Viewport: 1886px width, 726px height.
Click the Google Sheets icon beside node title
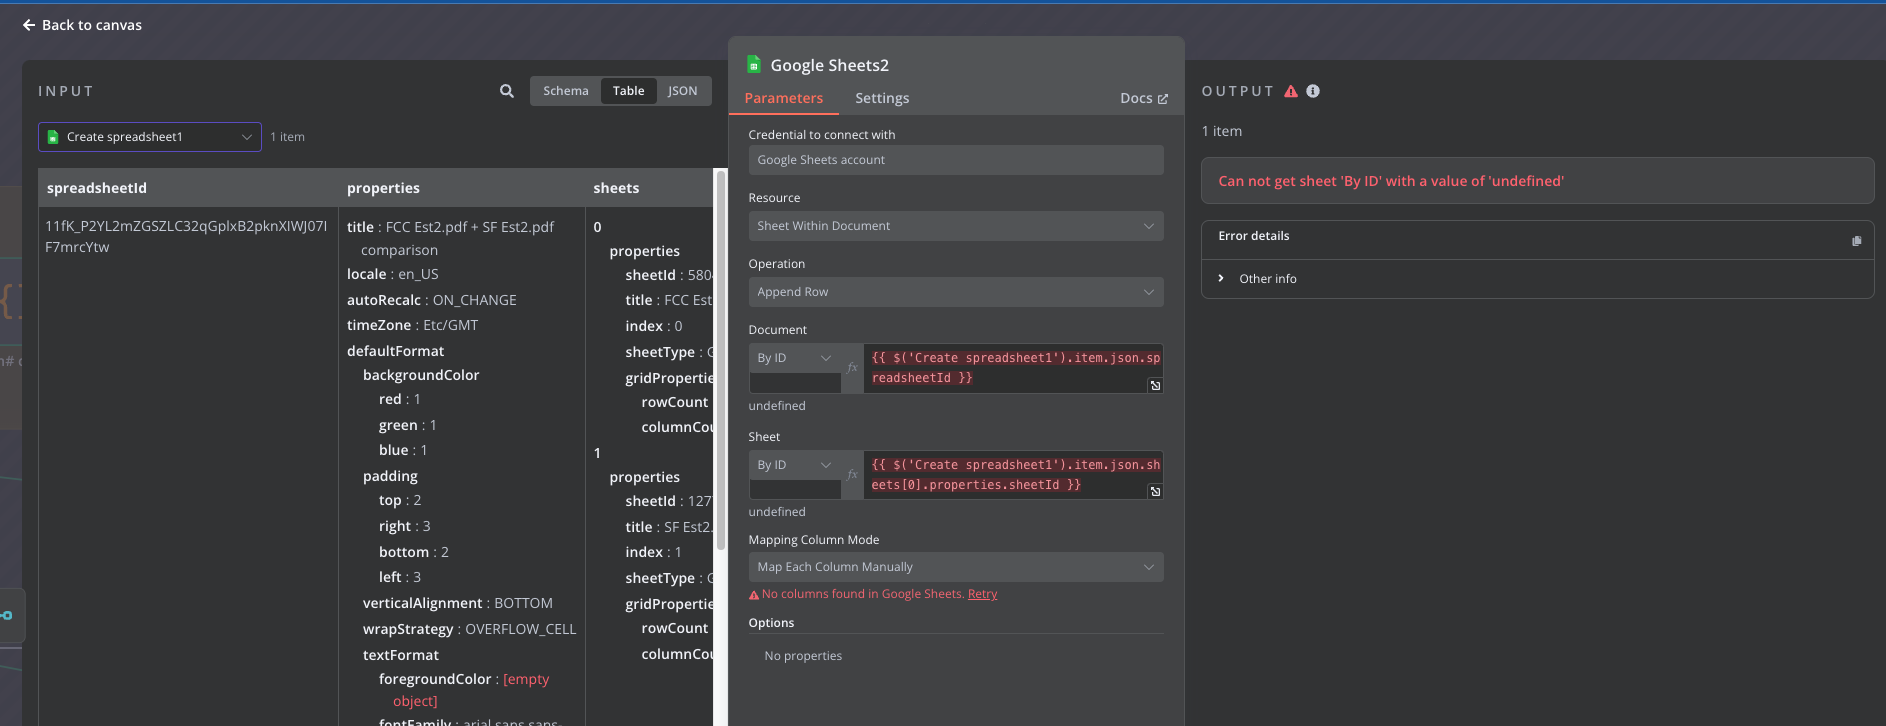pyautogui.click(x=754, y=65)
